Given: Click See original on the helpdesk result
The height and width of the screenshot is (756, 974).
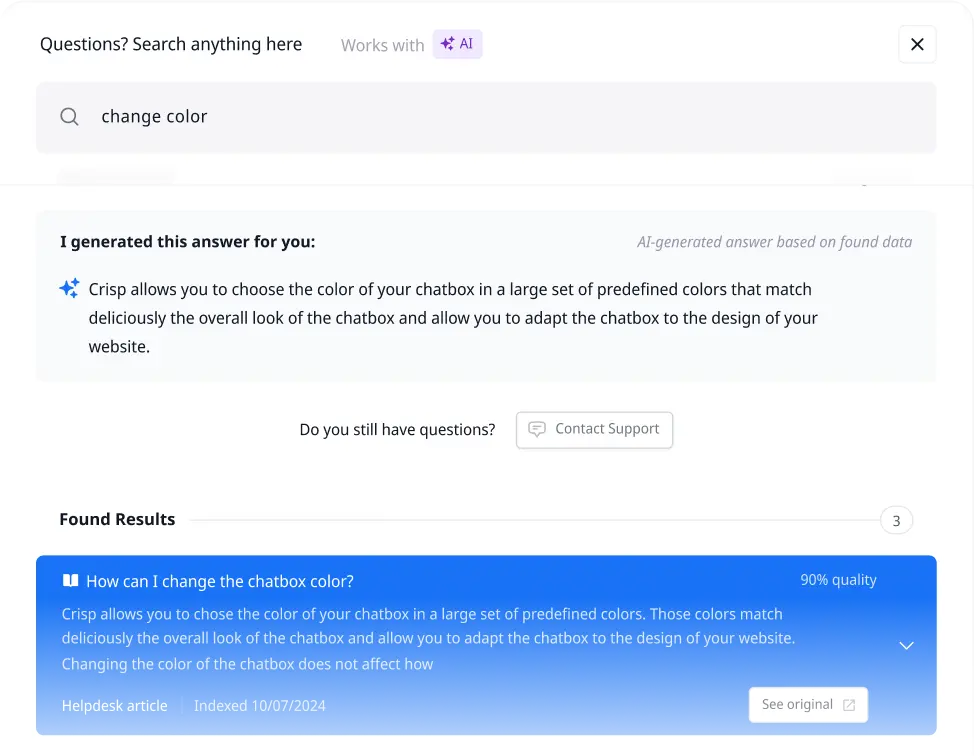Looking at the screenshot, I should coord(808,704).
